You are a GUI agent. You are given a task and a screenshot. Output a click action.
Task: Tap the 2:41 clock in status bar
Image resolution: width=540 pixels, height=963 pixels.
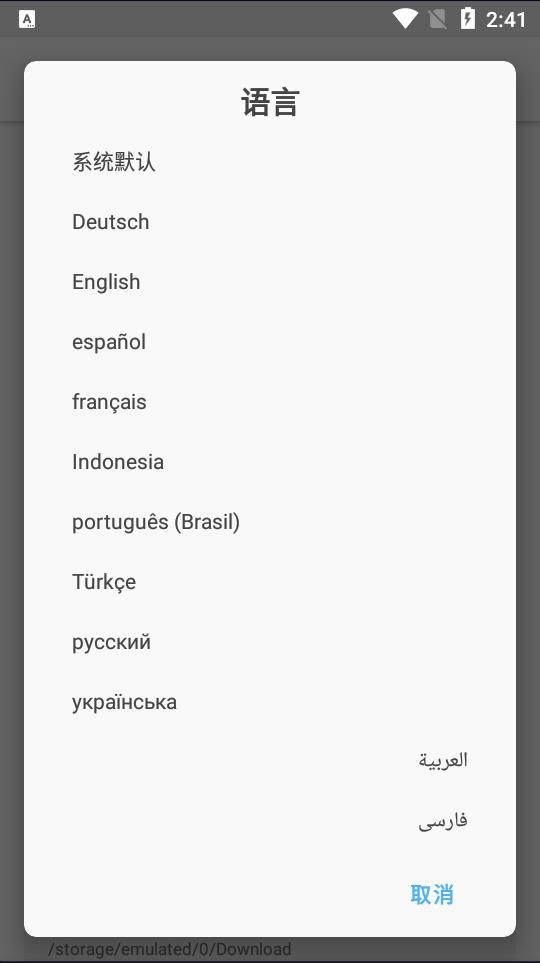[506, 20]
